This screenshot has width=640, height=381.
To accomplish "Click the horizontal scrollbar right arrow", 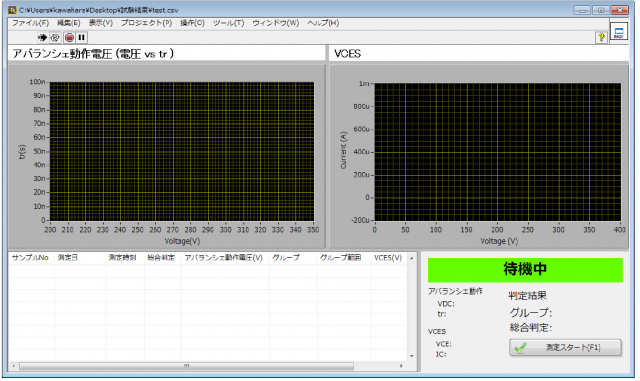I will (402, 366).
